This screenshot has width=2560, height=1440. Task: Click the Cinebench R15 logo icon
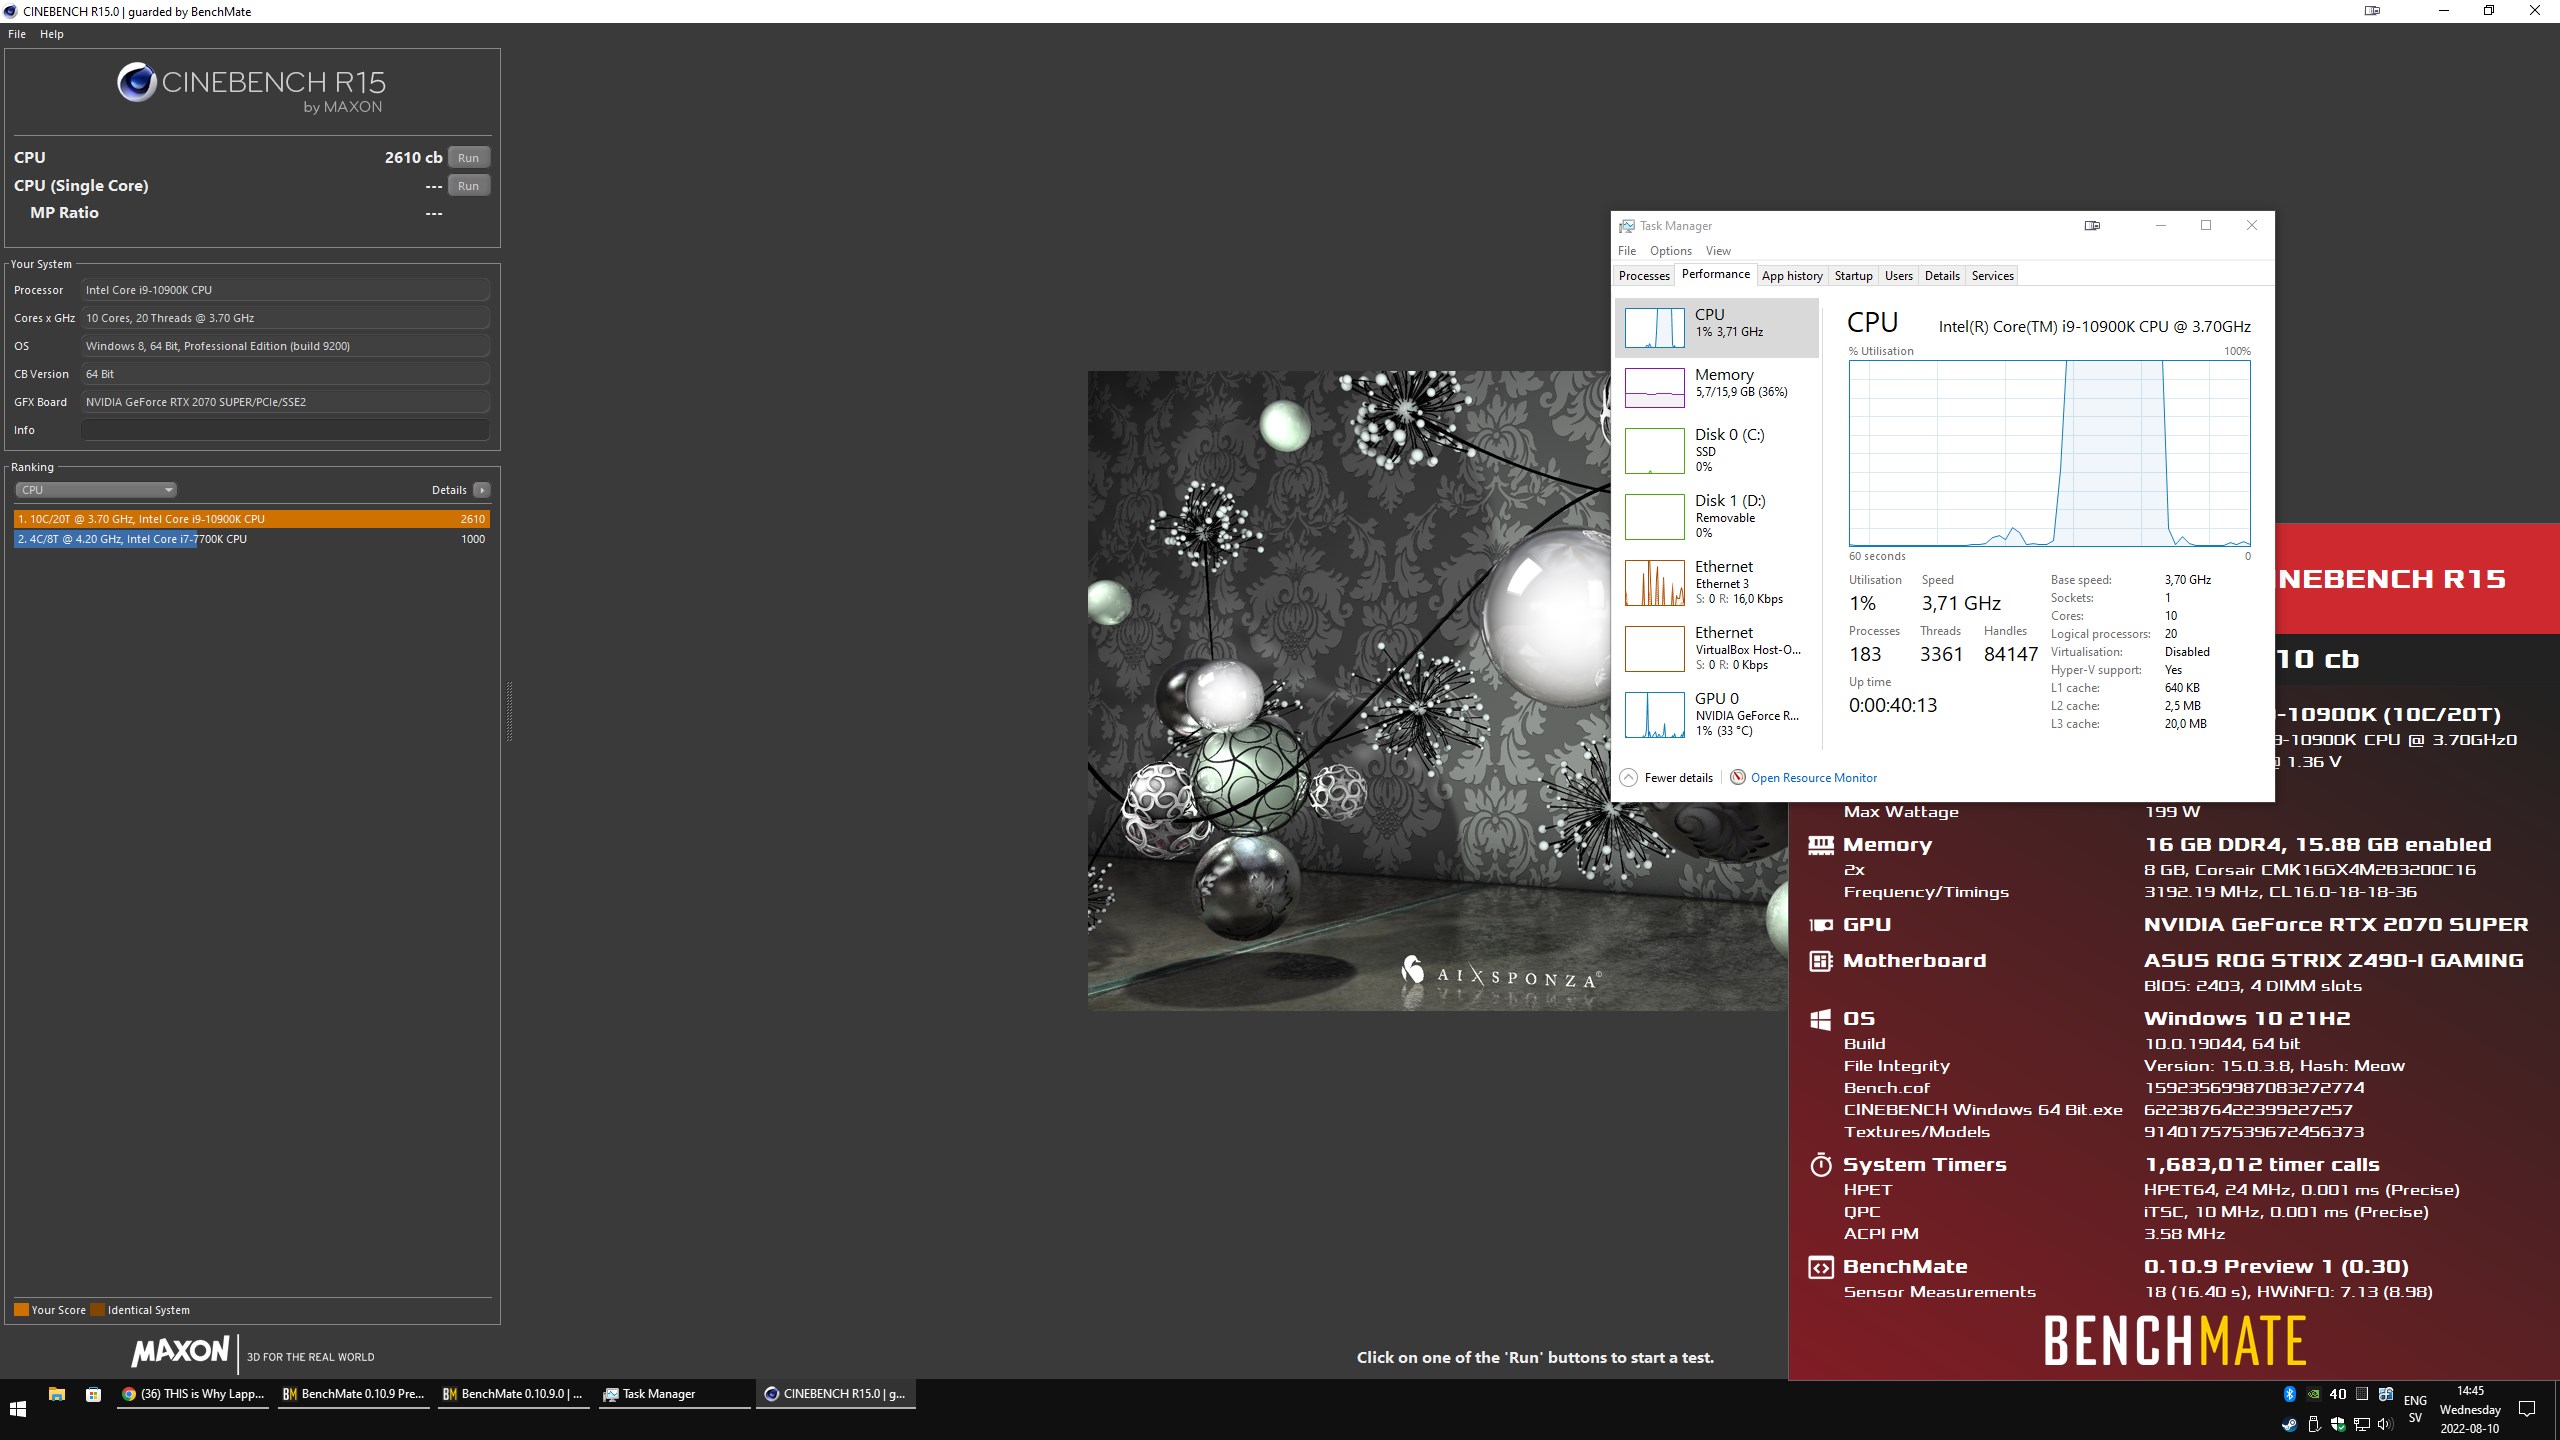pyautogui.click(x=136, y=82)
